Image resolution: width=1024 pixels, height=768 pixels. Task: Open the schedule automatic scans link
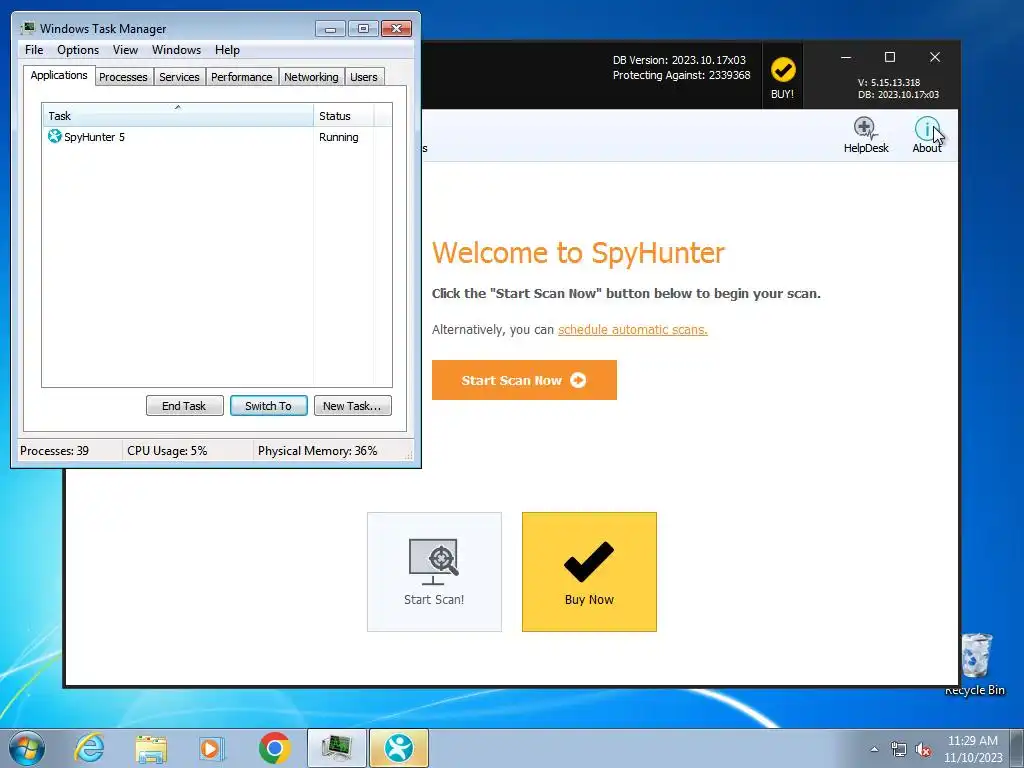click(x=632, y=330)
